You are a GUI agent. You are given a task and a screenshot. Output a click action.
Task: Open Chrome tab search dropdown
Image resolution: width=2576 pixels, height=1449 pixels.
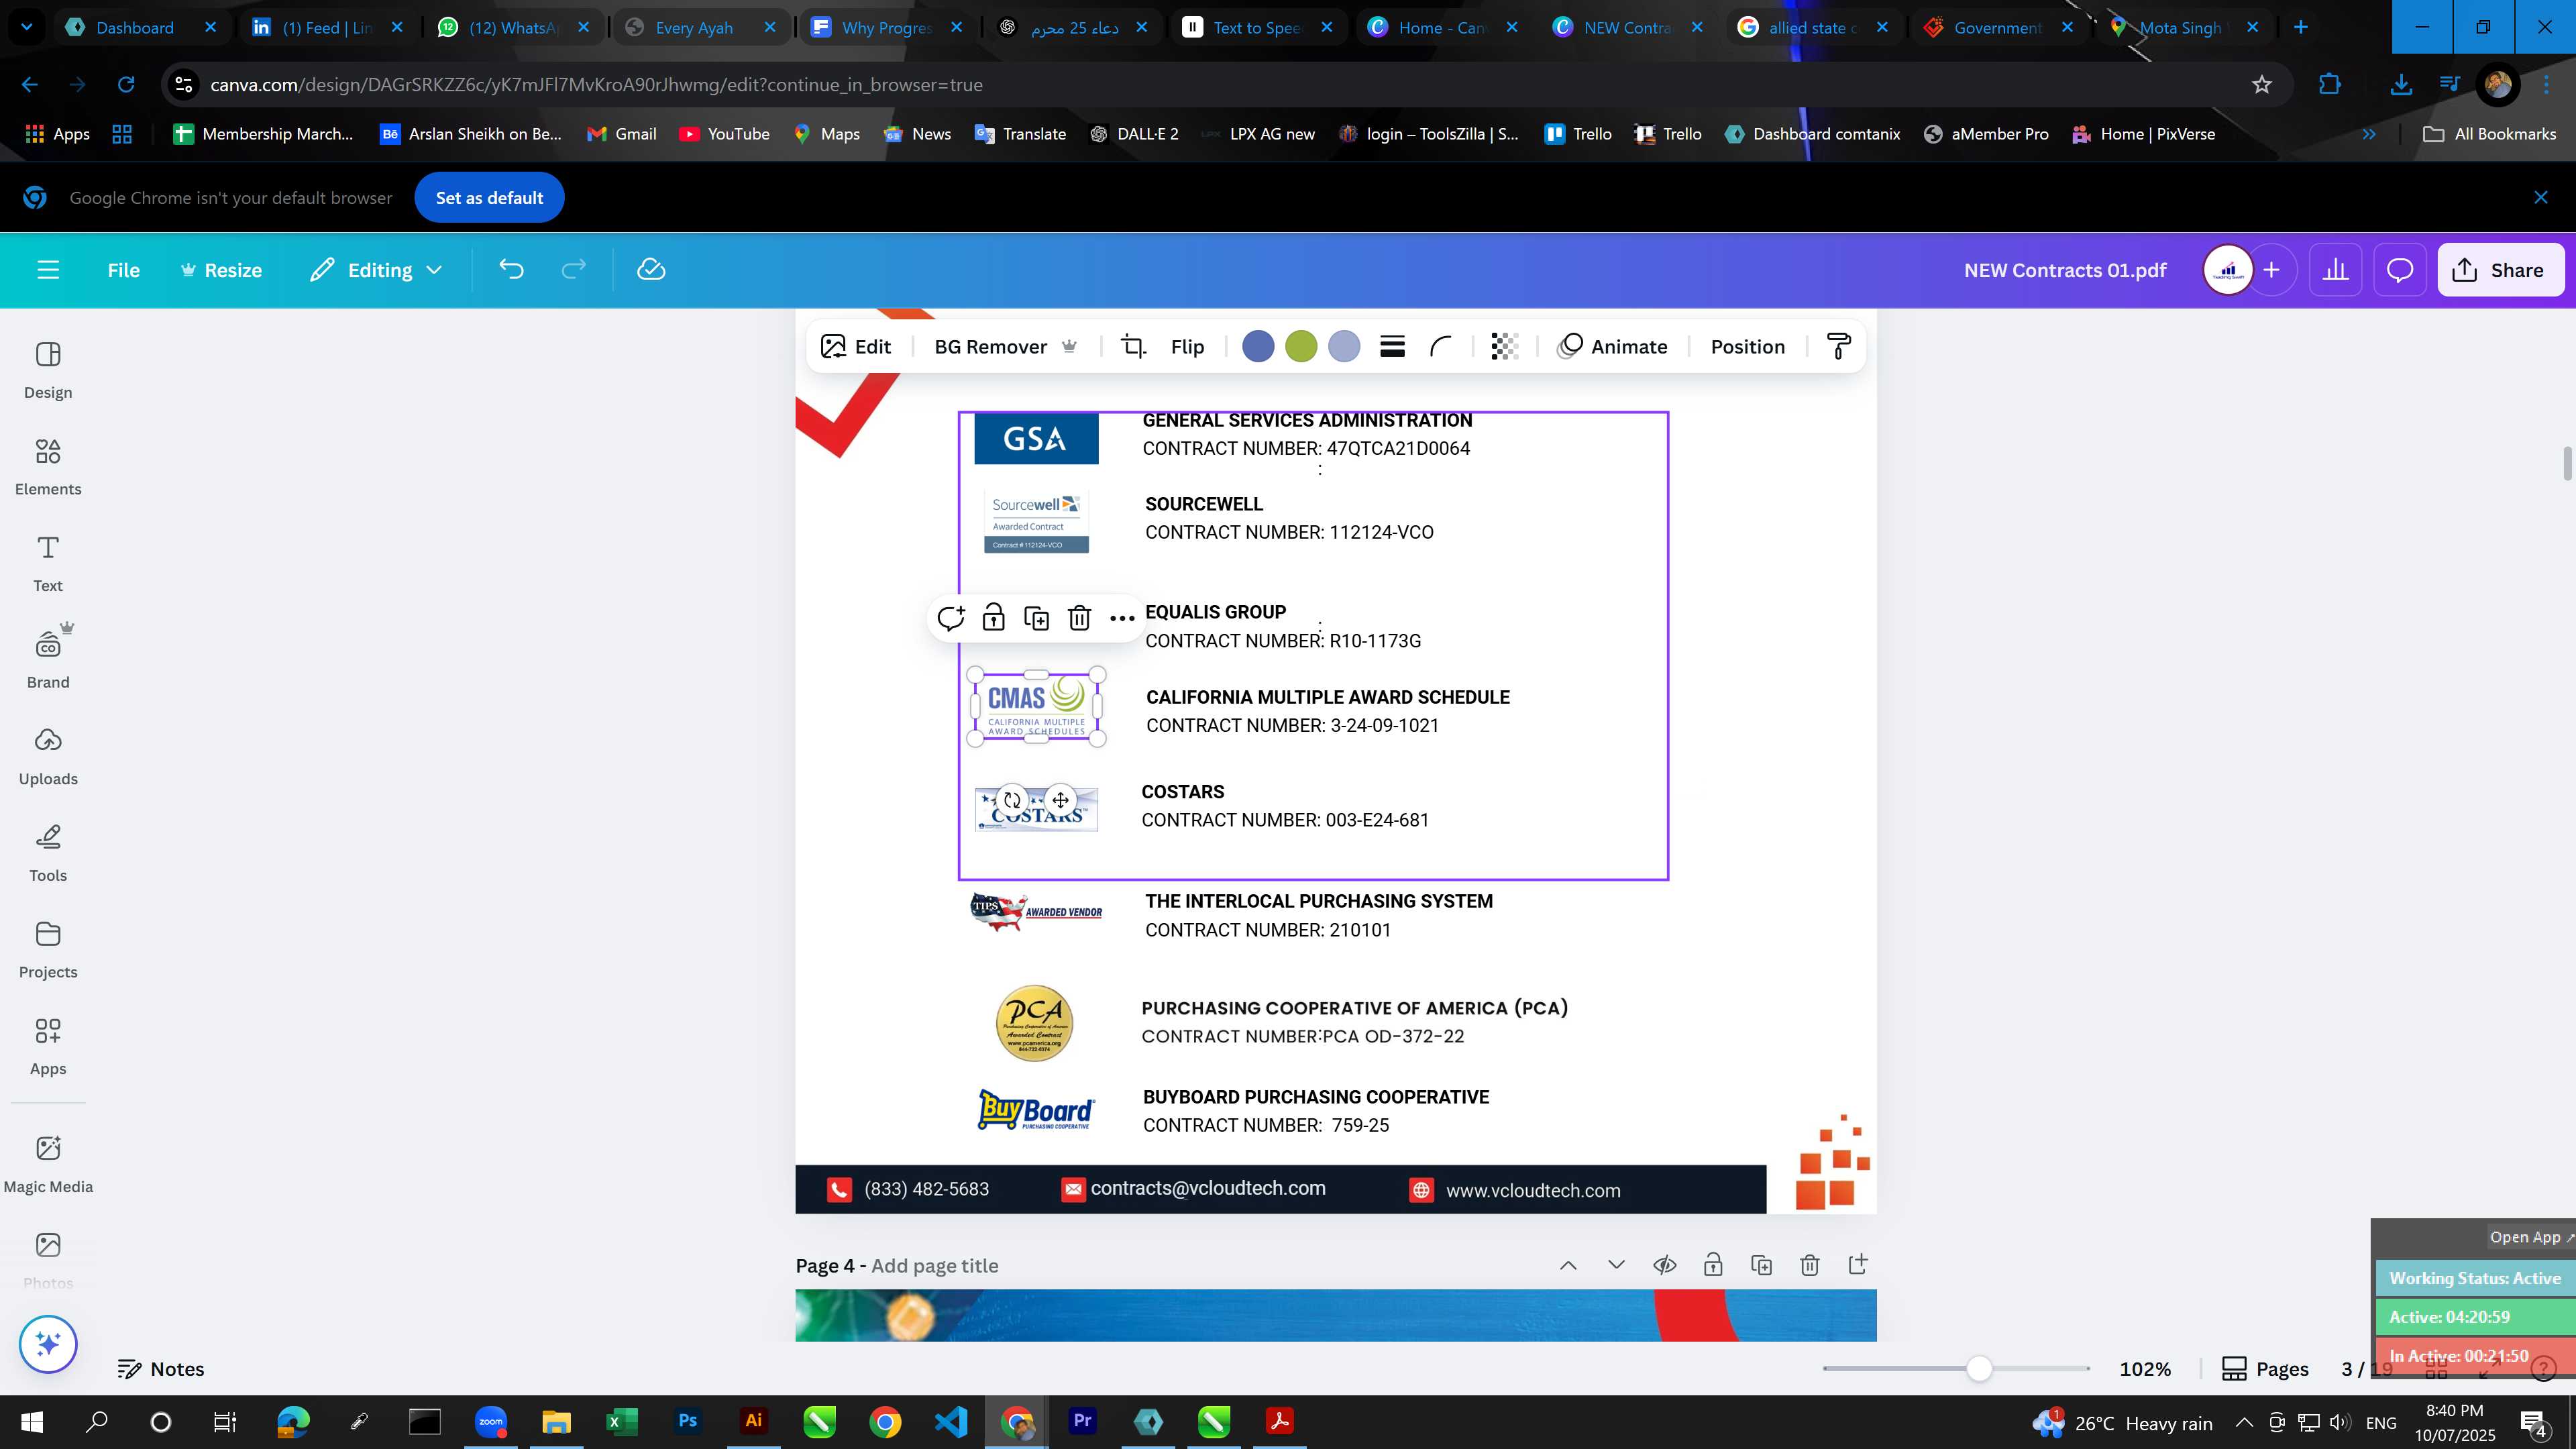pyautogui.click(x=27, y=27)
